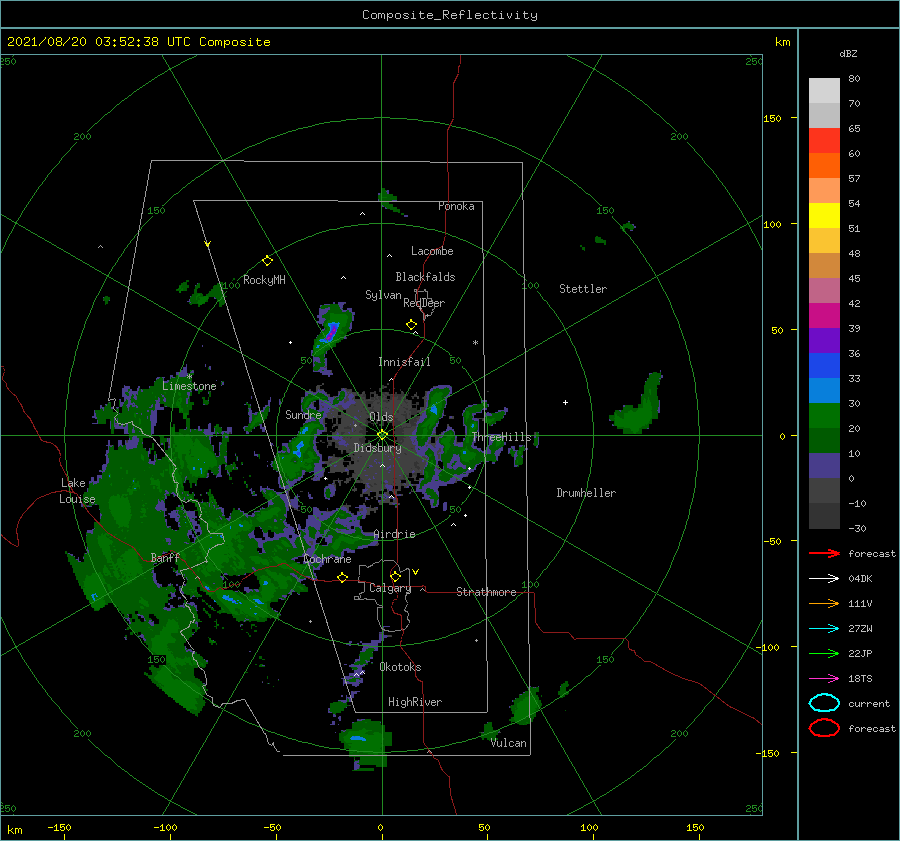Click the green 22JP arrow icon
Image resolution: width=900 pixels, height=841 pixels.
[824, 653]
